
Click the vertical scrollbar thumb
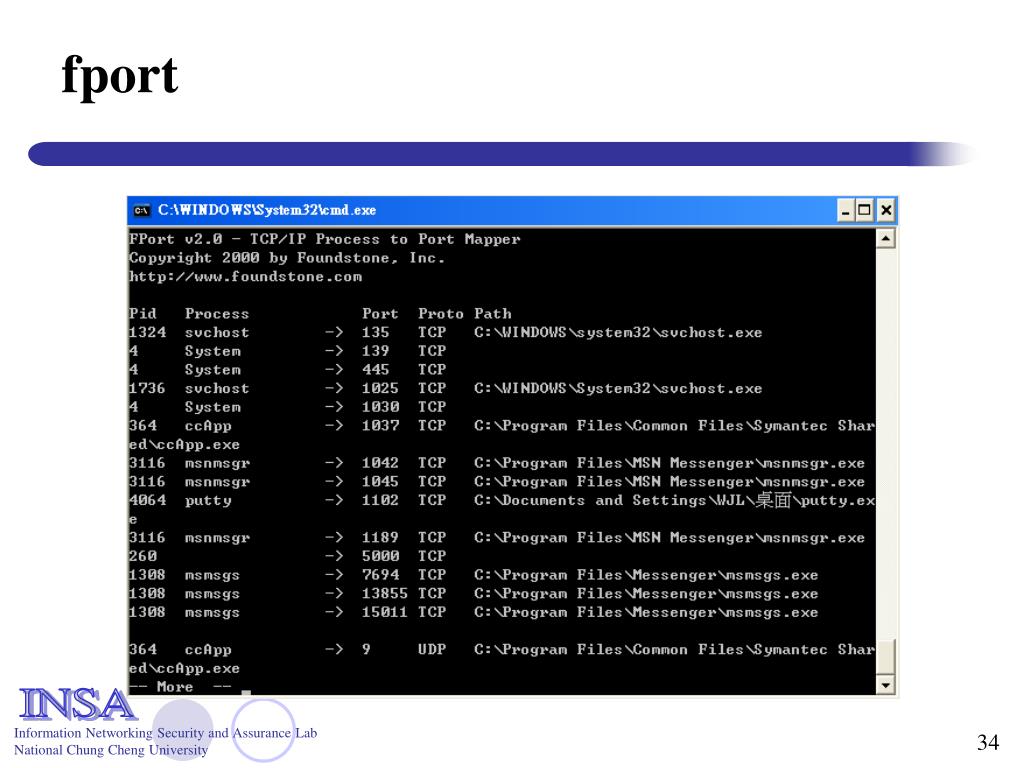[885, 656]
